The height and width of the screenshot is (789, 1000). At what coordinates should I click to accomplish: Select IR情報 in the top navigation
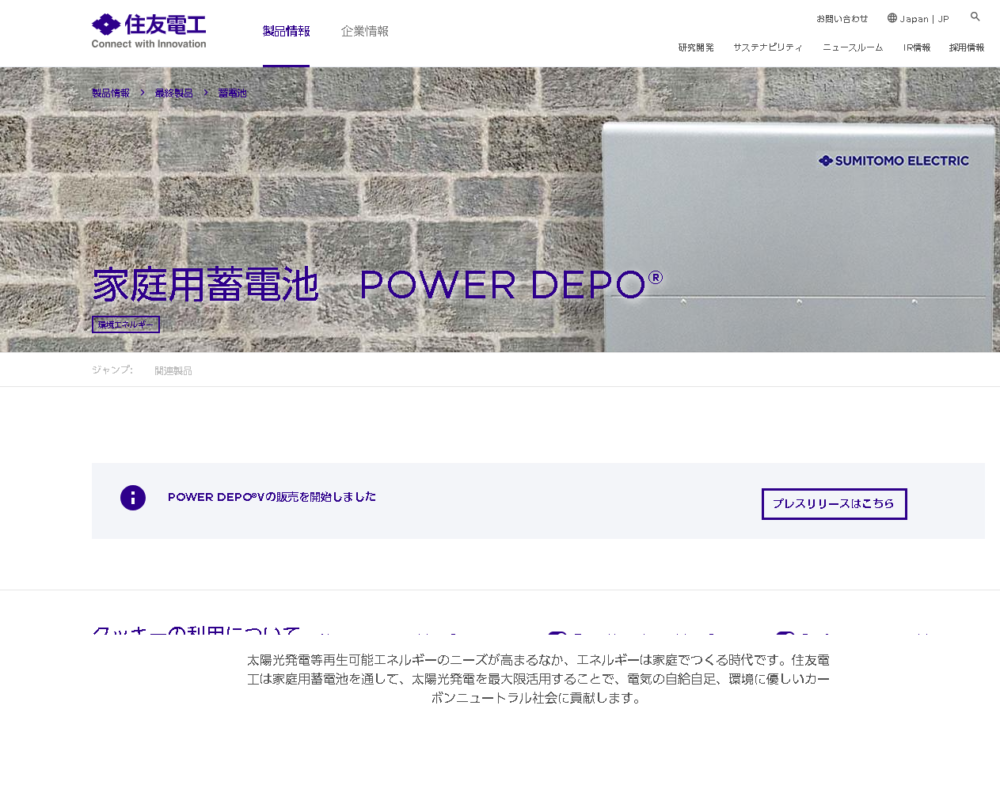tap(916, 47)
